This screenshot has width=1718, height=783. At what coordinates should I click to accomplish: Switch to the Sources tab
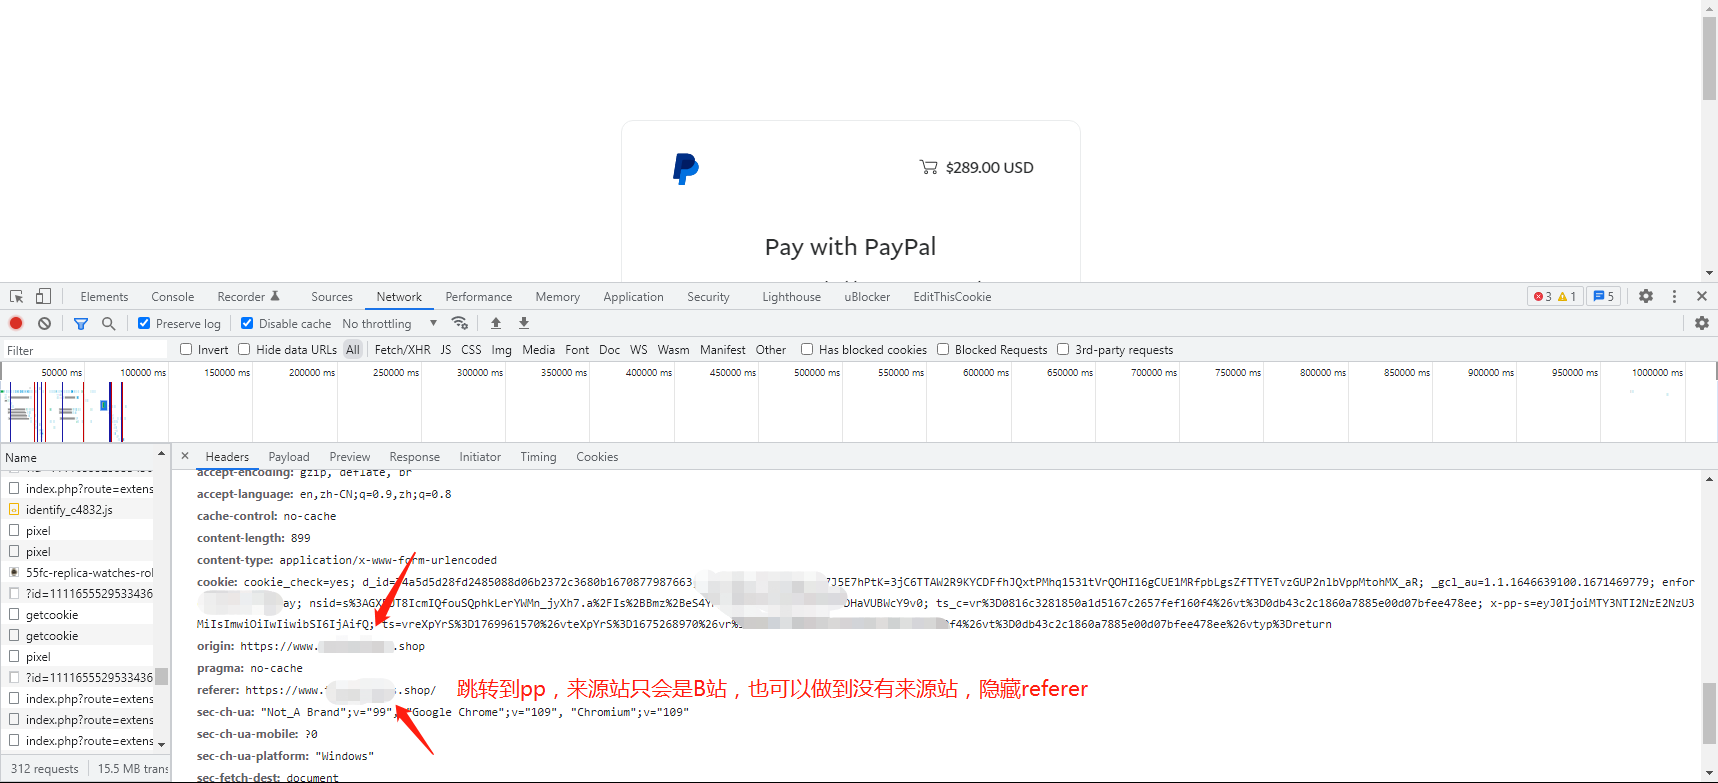point(332,297)
